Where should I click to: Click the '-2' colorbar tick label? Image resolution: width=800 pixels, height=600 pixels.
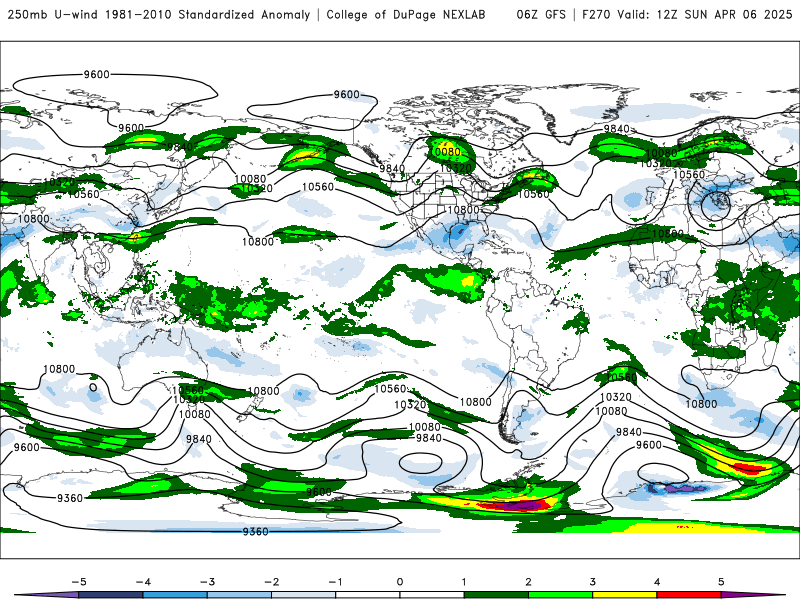point(271,582)
